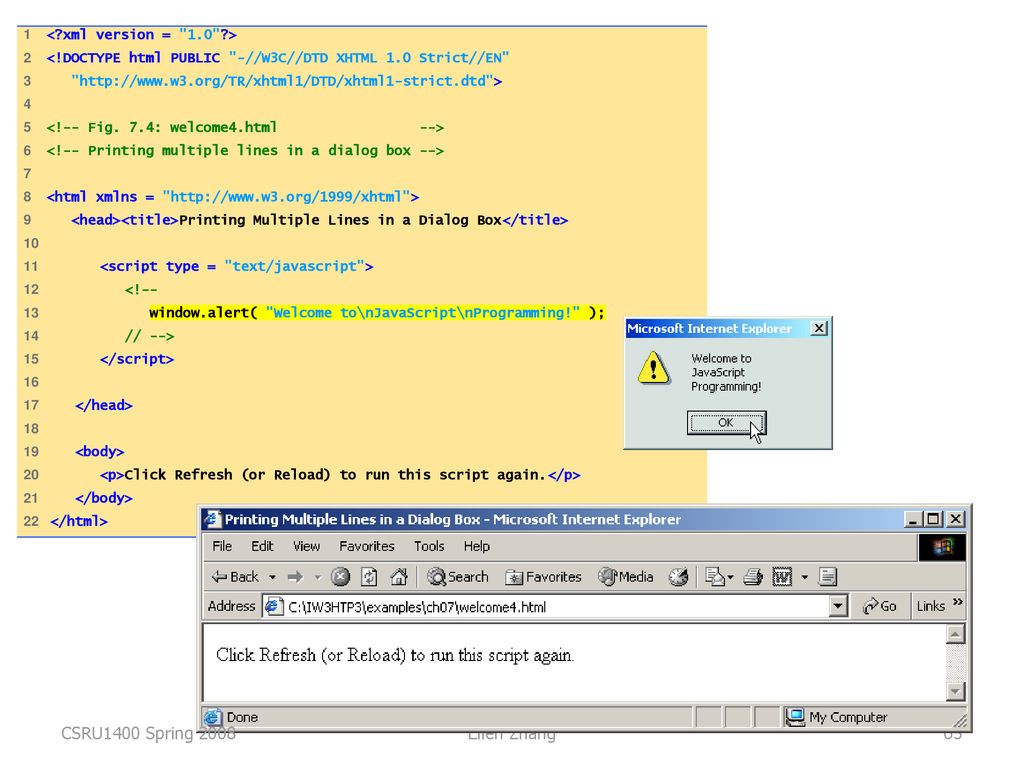Minimize the Internet Explorer window
1024x768 pixels.
pyautogui.click(x=912, y=519)
